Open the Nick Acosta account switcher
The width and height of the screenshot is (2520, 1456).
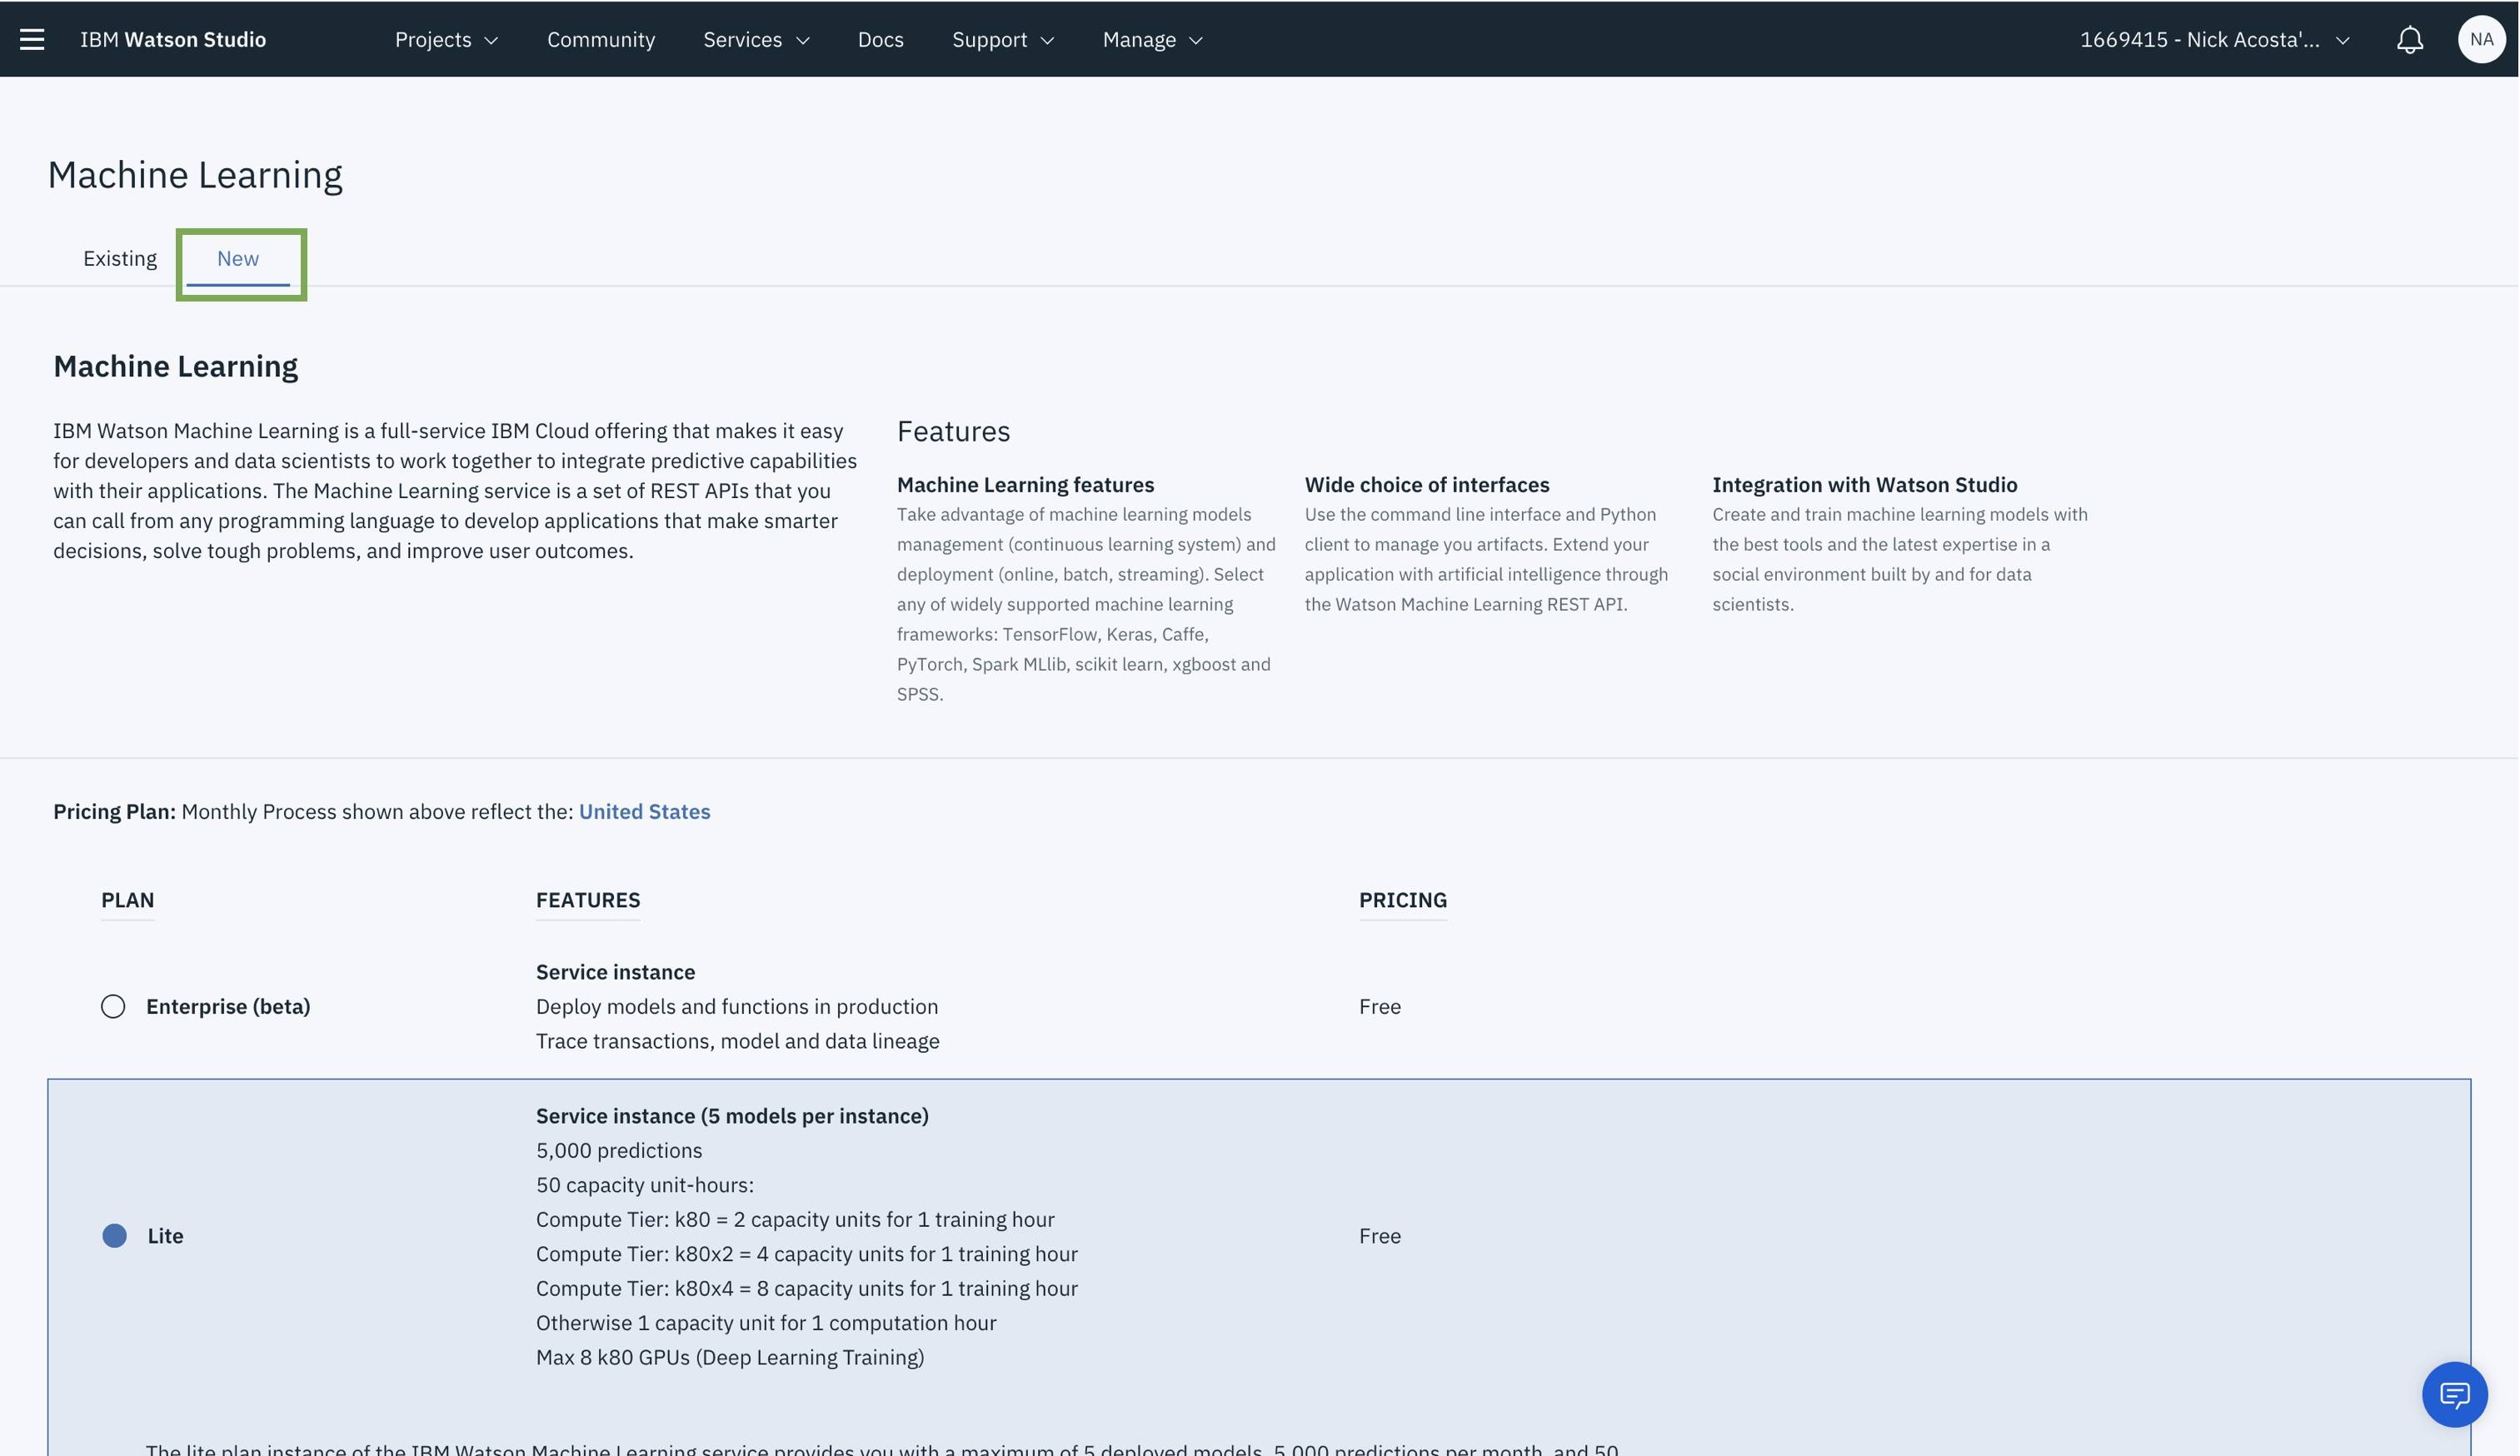(x=2214, y=39)
